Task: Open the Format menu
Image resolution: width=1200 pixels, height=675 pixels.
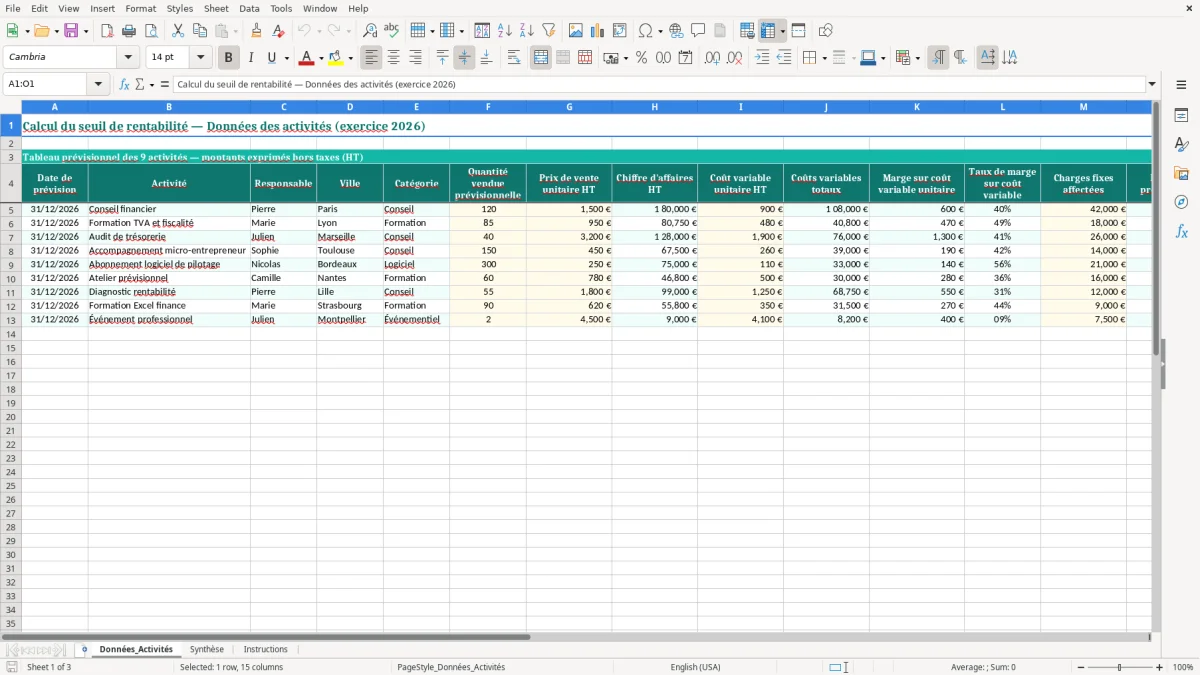Action: click(x=140, y=8)
